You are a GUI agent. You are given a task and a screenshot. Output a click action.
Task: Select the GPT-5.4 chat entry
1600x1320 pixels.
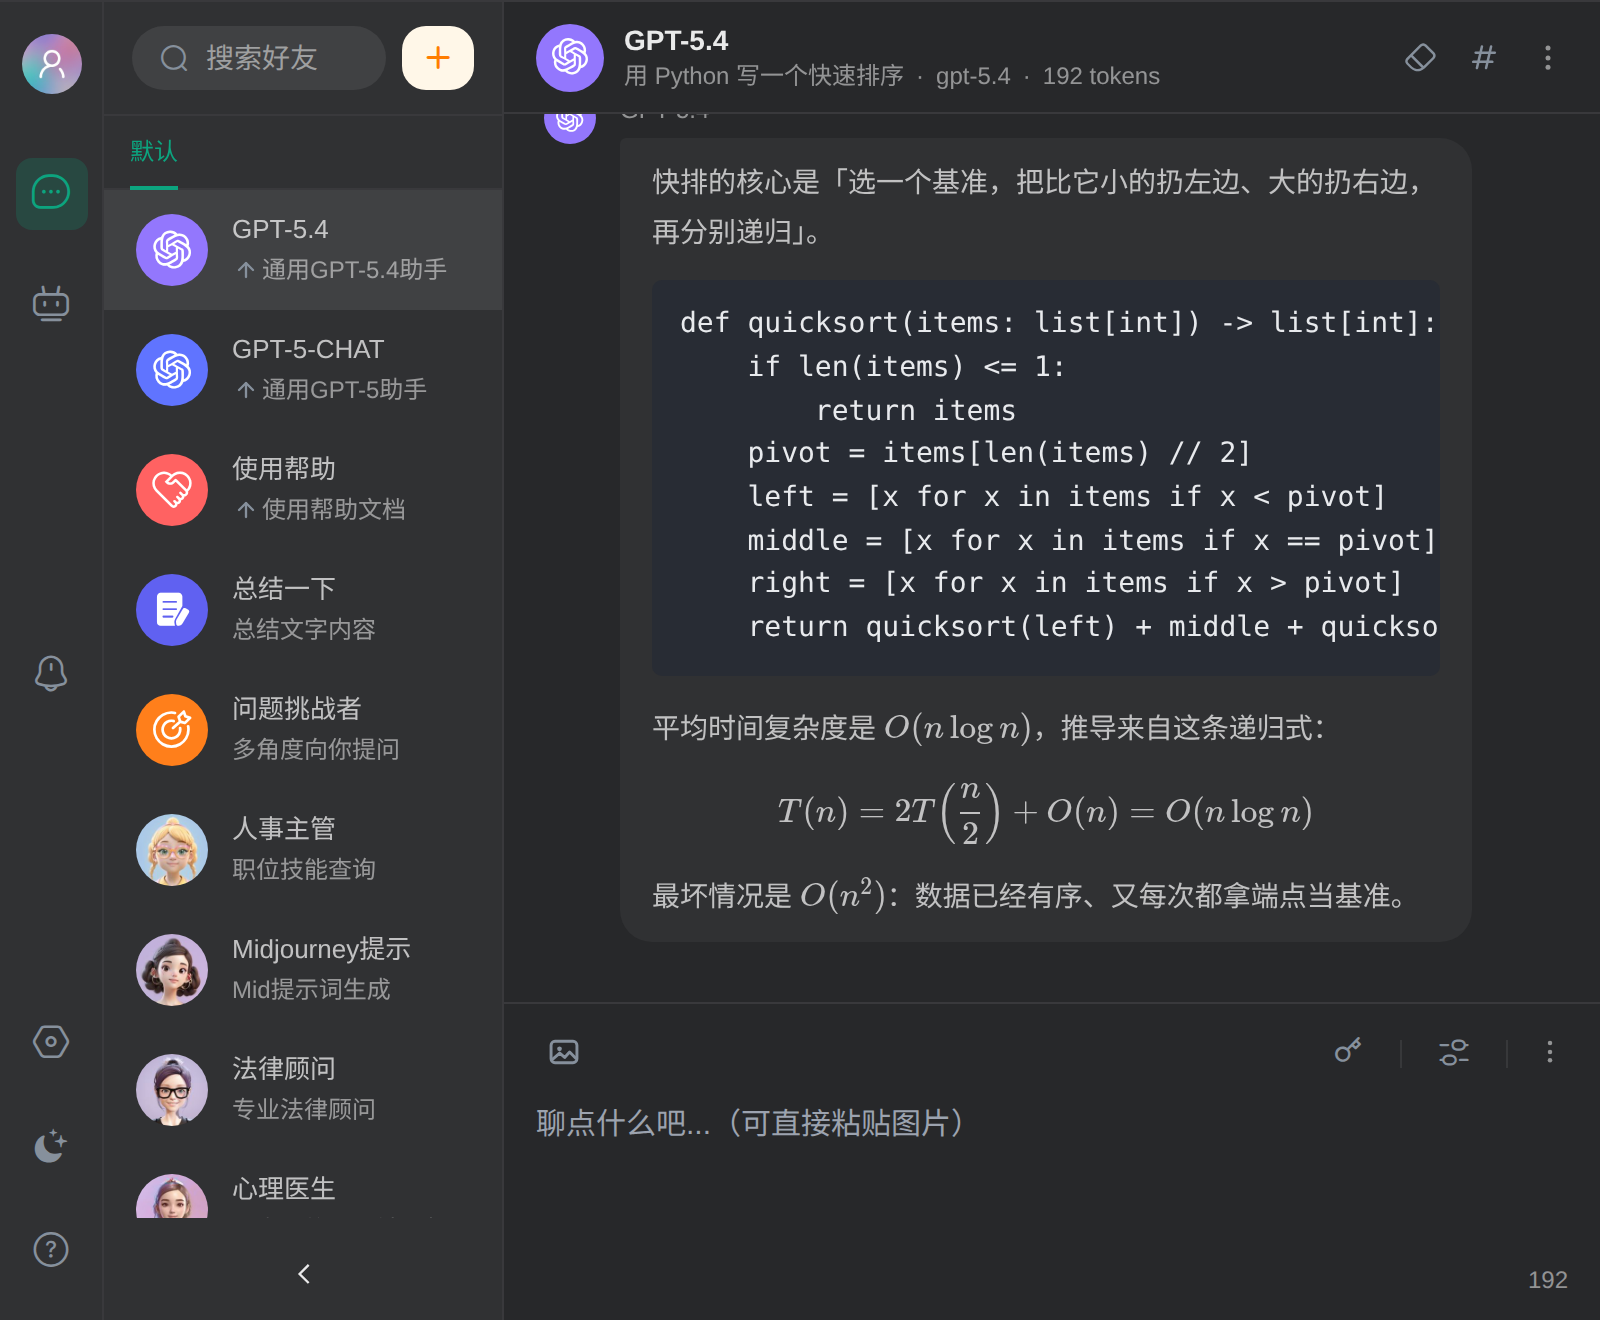(x=303, y=250)
